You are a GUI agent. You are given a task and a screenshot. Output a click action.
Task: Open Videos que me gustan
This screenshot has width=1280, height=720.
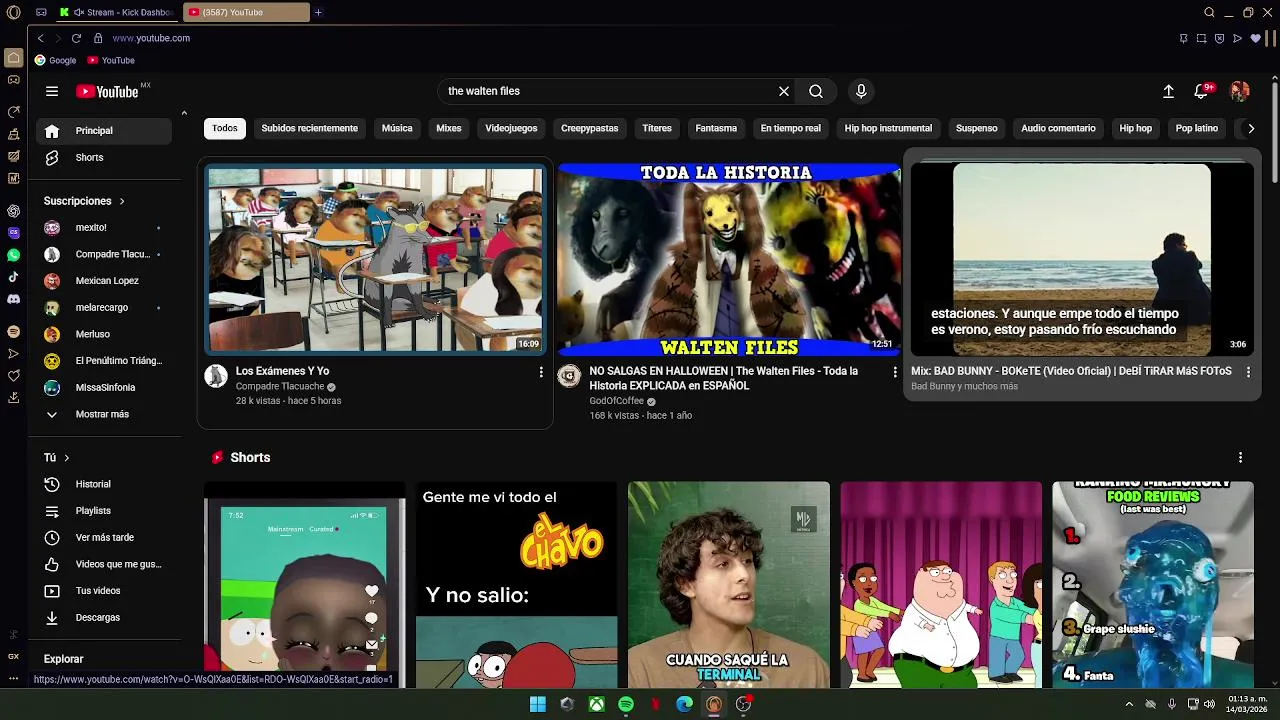click(x=104, y=564)
